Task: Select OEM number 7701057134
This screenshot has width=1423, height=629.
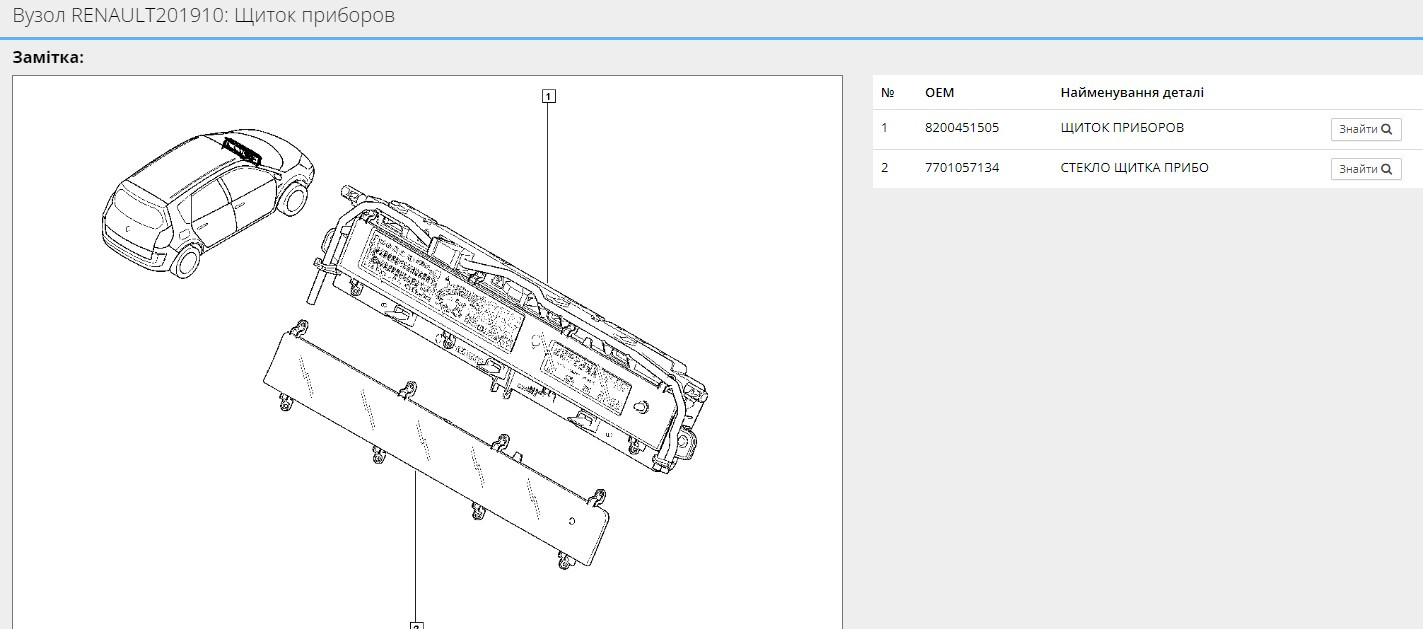Action: pos(961,168)
